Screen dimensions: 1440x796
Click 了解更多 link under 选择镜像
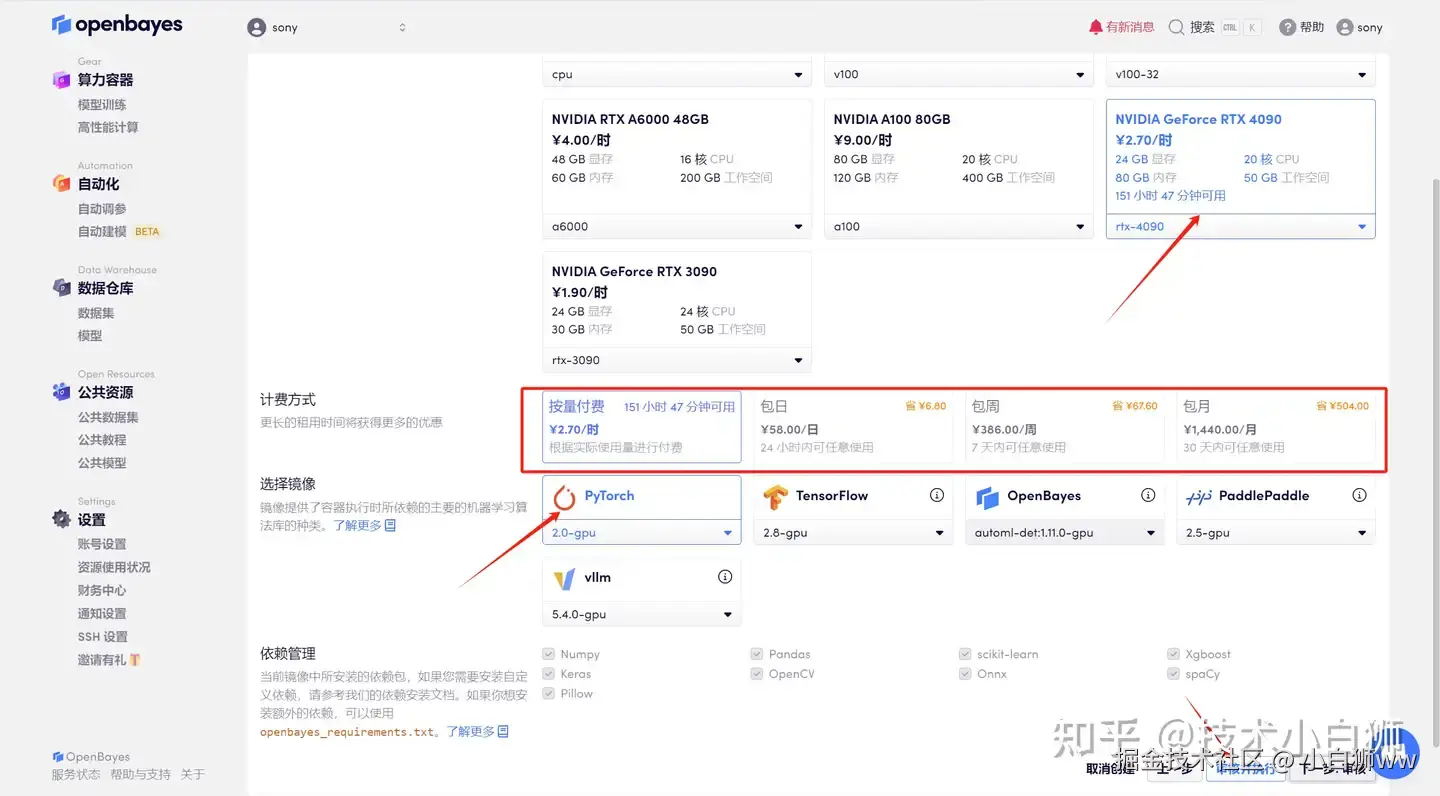(x=364, y=525)
